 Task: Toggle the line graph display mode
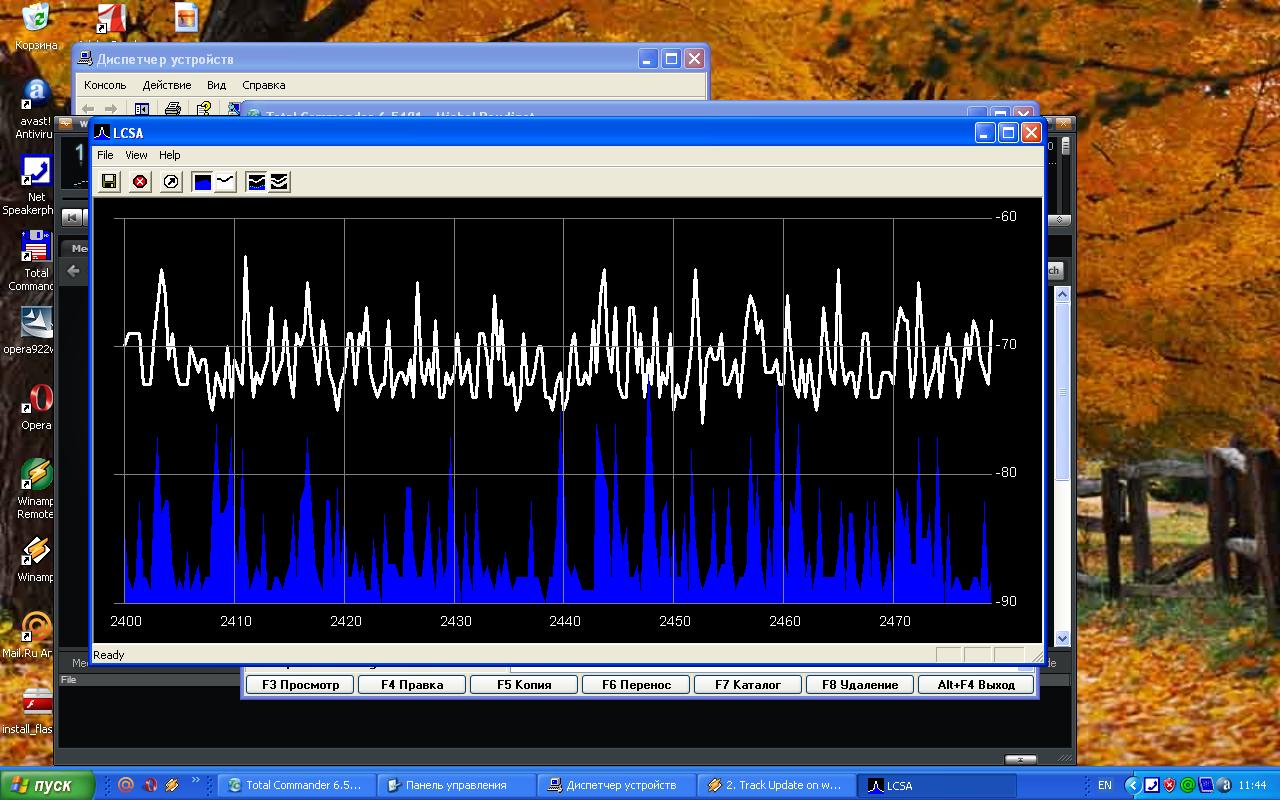pyautogui.click(x=225, y=181)
